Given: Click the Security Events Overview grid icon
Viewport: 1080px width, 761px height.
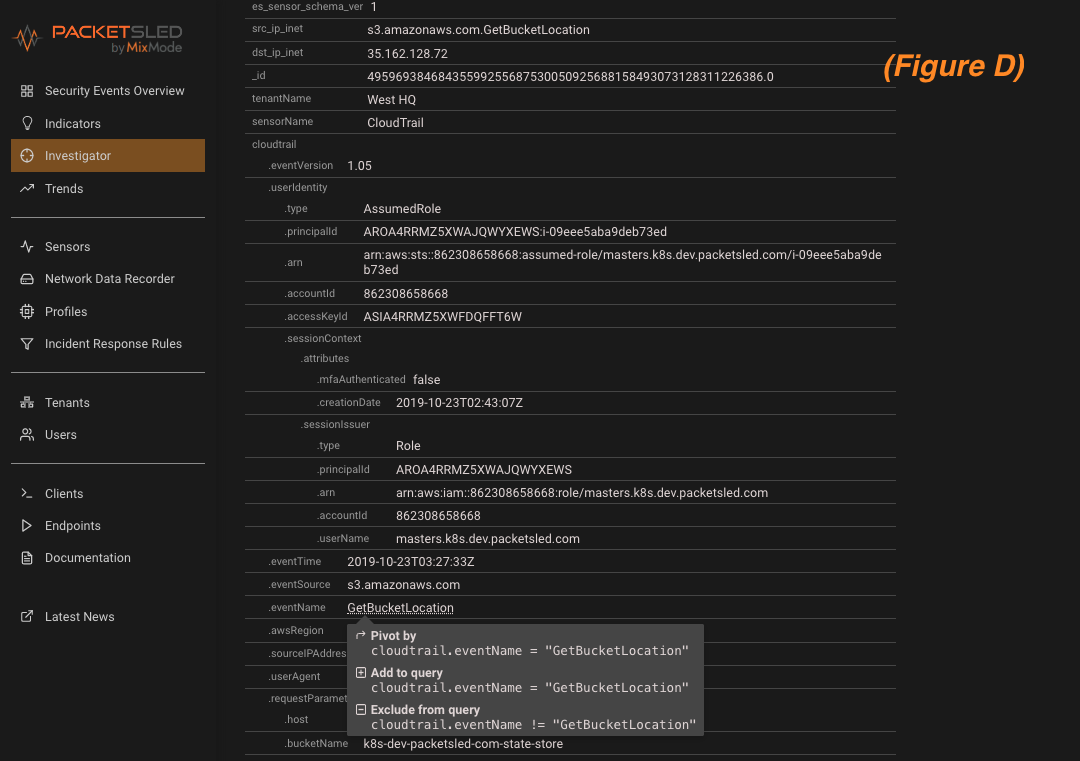Looking at the screenshot, I should coord(27,91).
